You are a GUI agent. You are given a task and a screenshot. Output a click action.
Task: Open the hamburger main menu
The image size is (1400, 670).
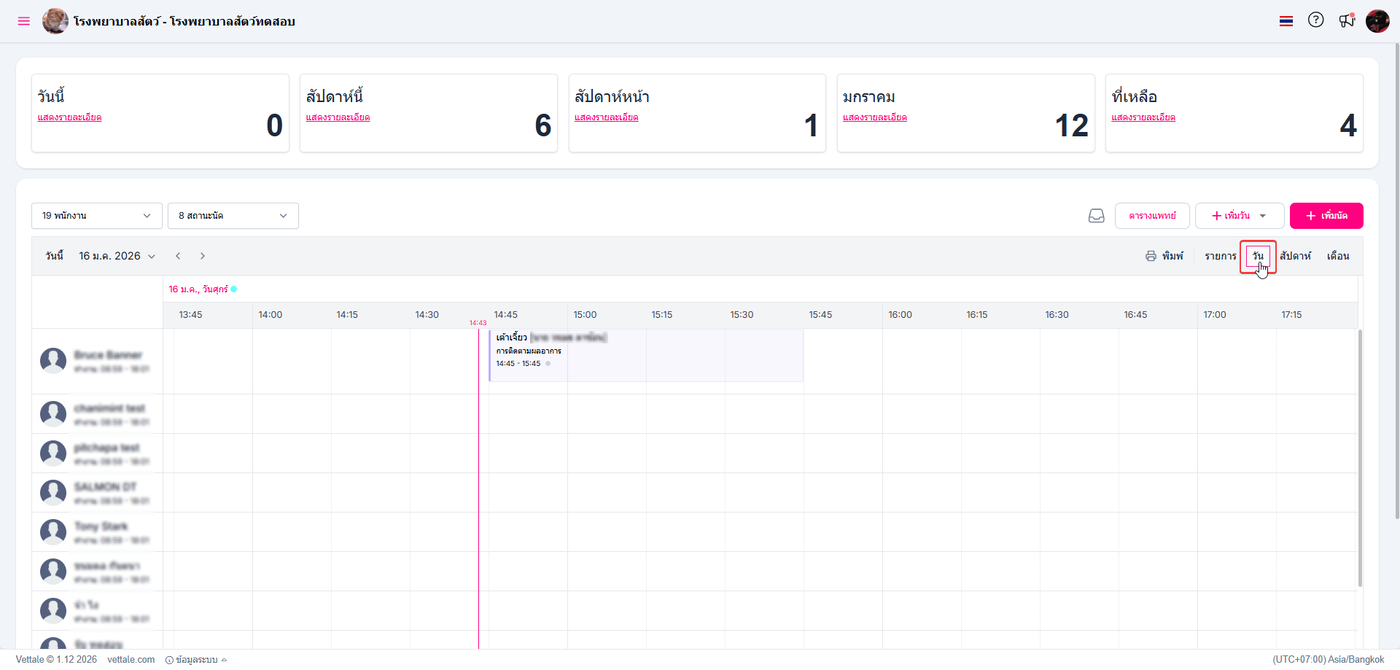tap(24, 21)
